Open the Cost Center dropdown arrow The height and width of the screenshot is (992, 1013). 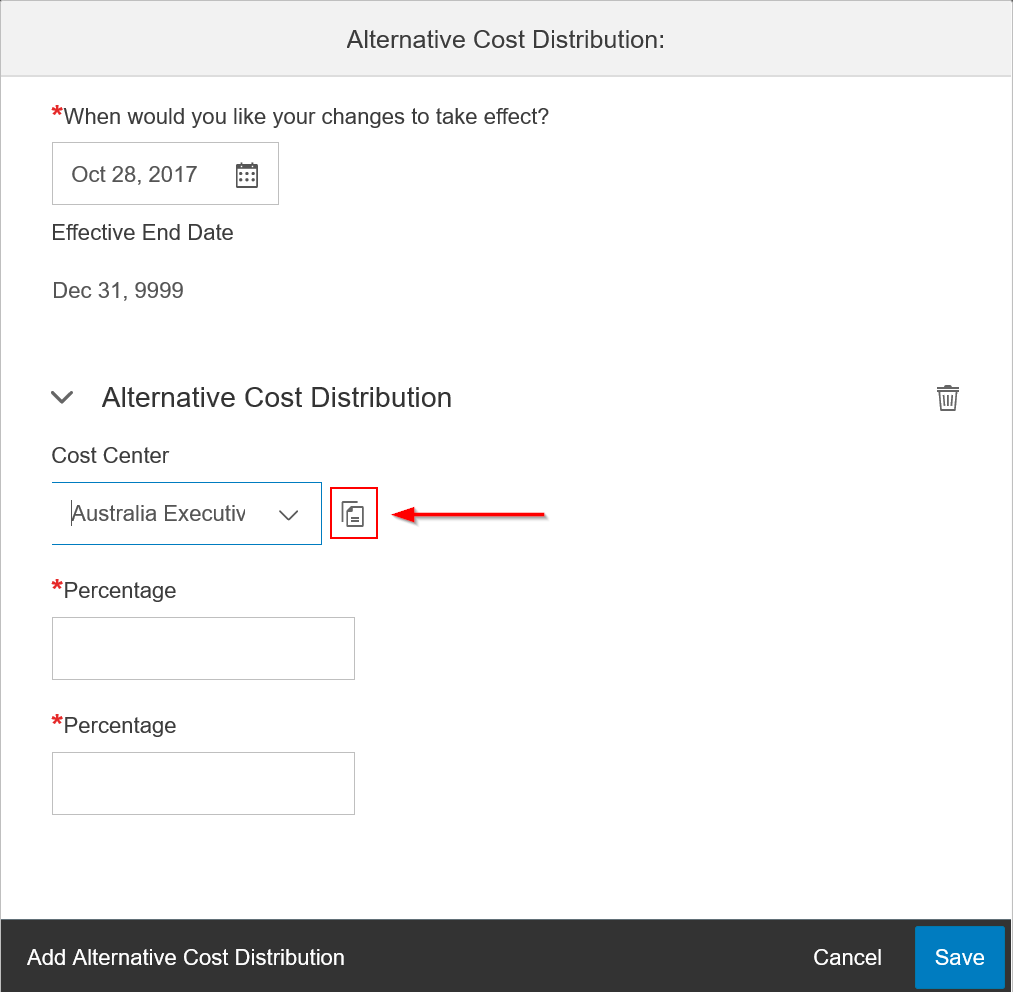288,514
